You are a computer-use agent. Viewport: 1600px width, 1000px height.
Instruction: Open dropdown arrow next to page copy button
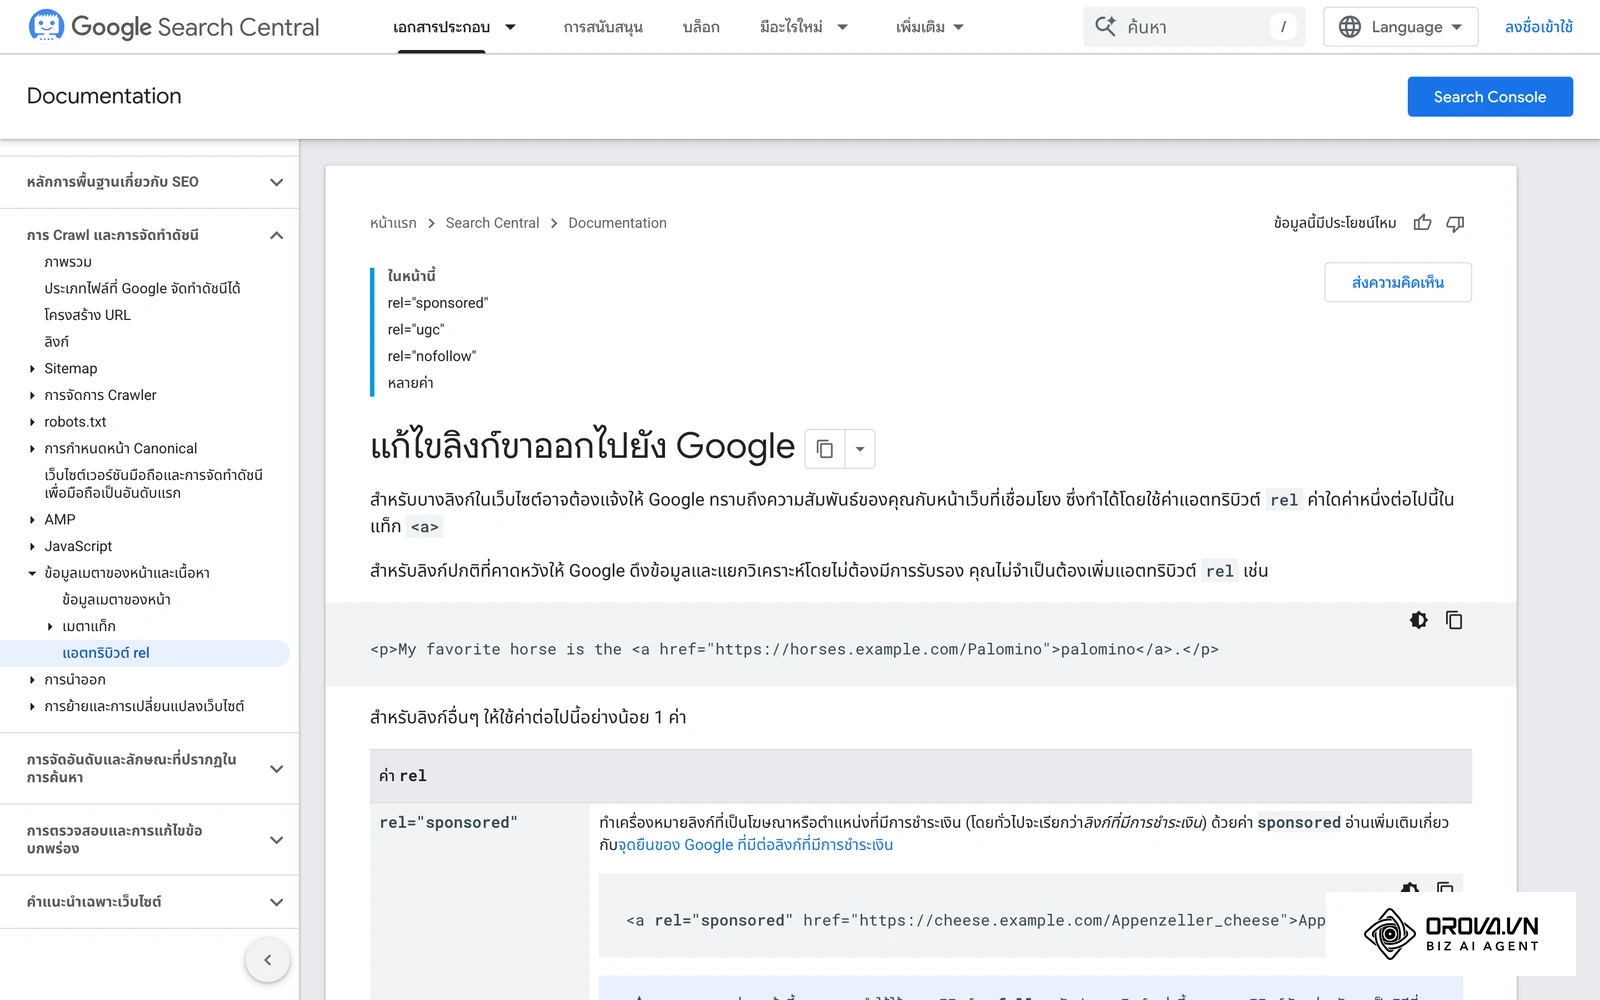860,449
